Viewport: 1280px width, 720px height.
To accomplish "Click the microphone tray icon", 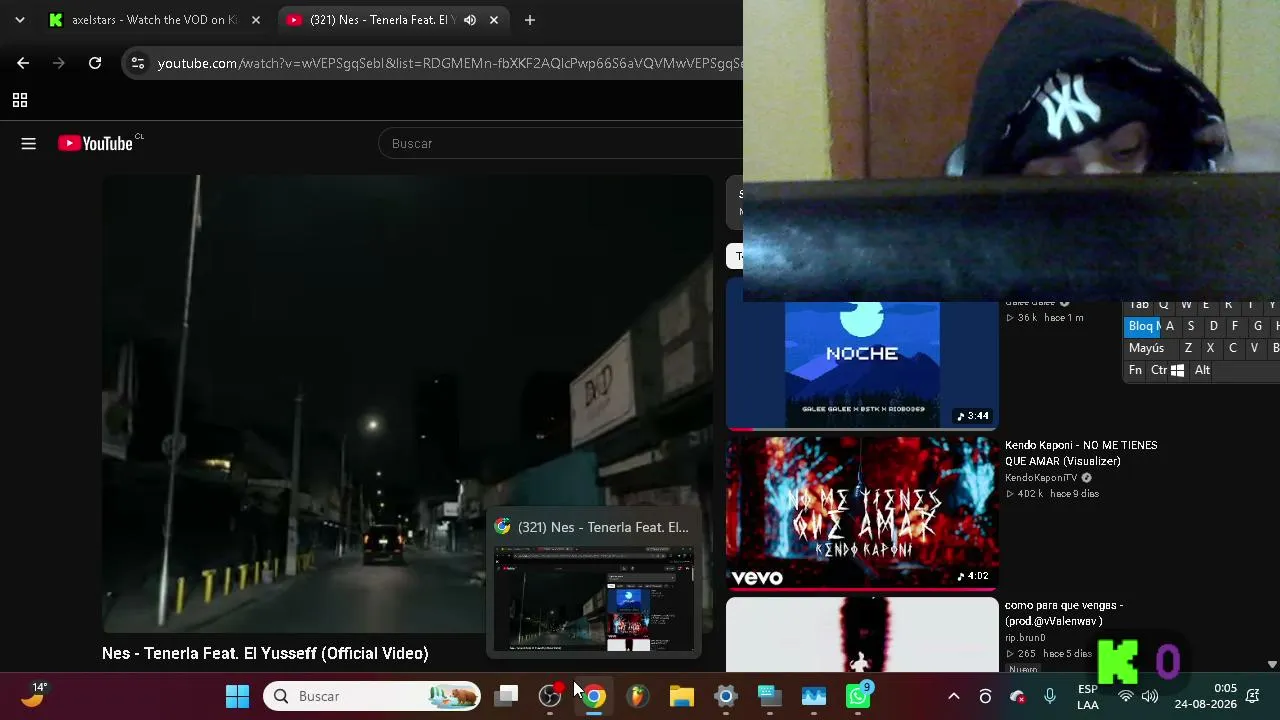I will tap(1050, 696).
